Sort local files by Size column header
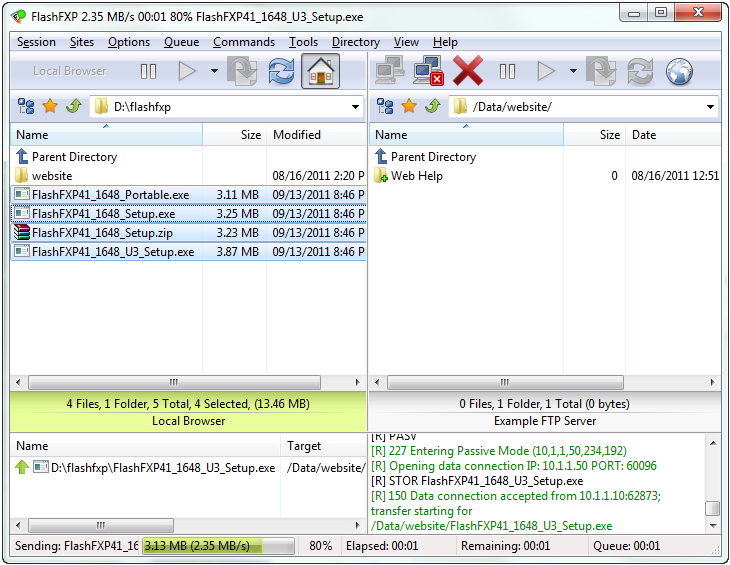The height and width of the screenshot is (565, 730). [250, 135]
